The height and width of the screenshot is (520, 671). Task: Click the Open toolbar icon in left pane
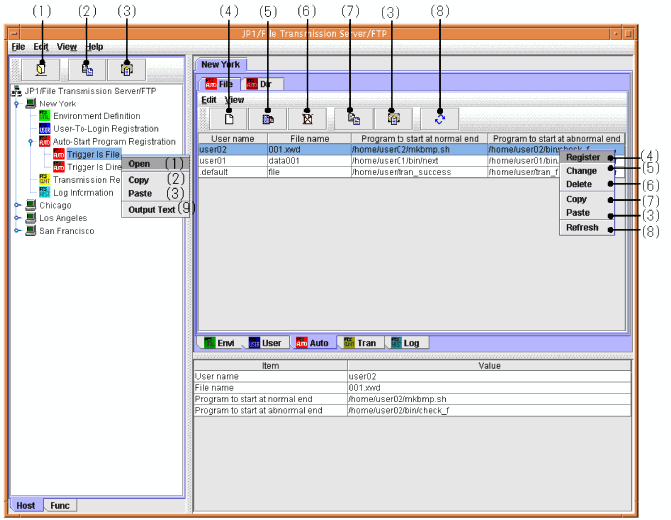point(41,70)
